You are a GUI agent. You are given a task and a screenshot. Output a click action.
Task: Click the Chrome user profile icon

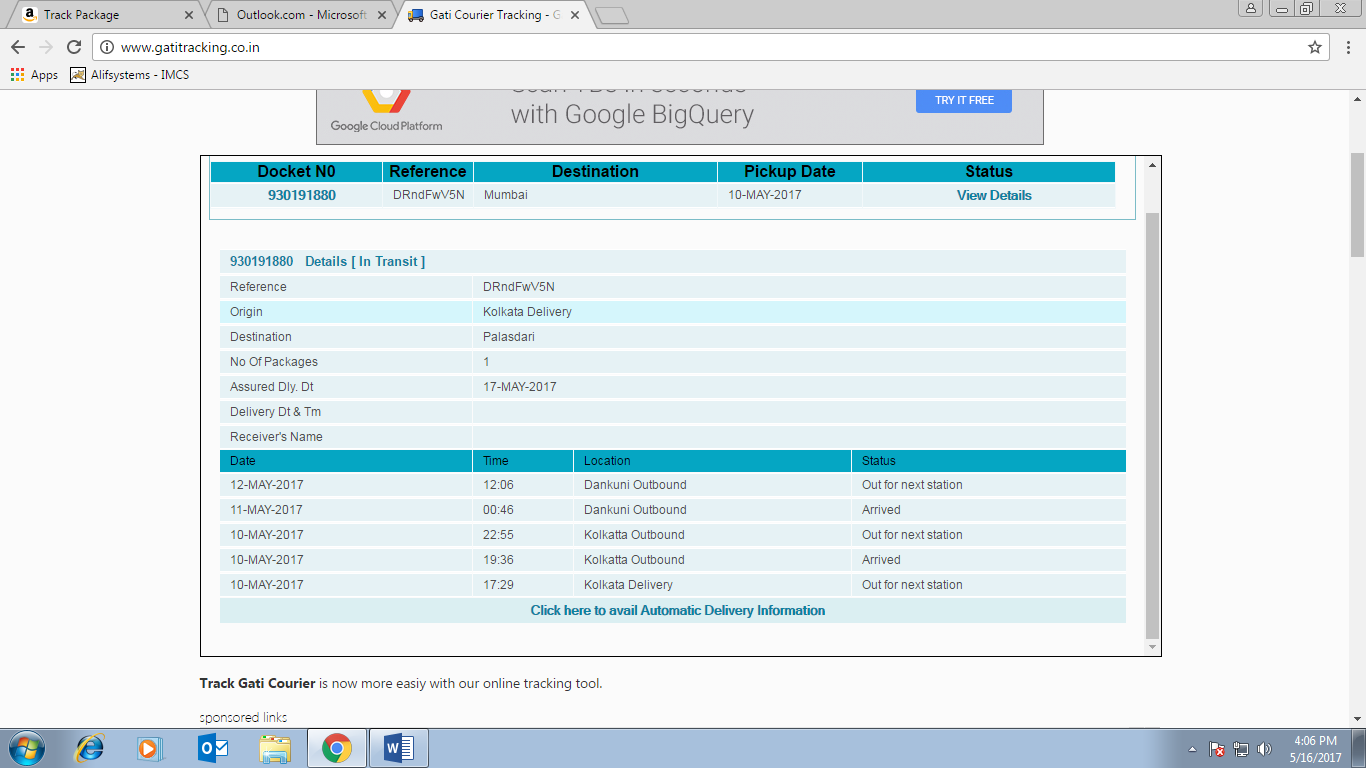coord(1252,8)
